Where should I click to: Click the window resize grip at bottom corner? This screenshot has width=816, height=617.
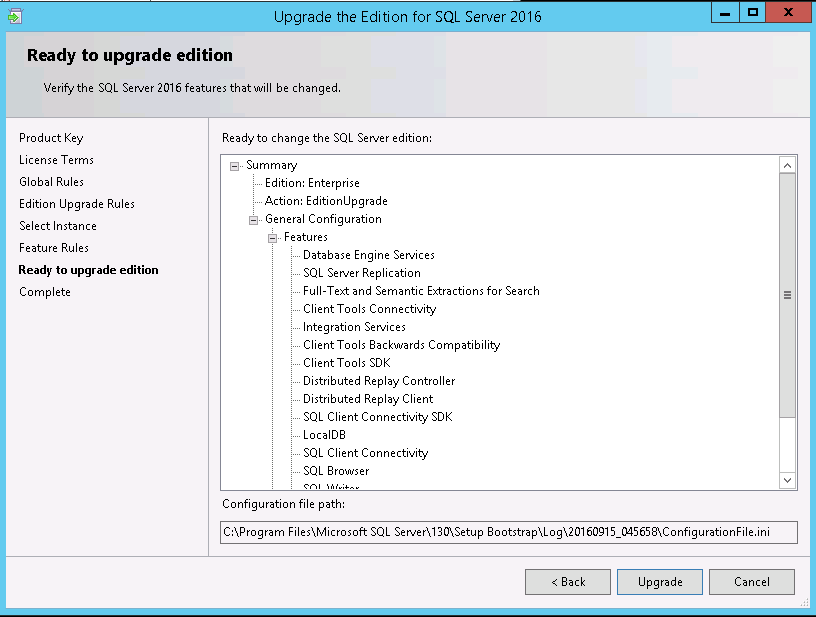pyautogui.click(x=805, y=603)
